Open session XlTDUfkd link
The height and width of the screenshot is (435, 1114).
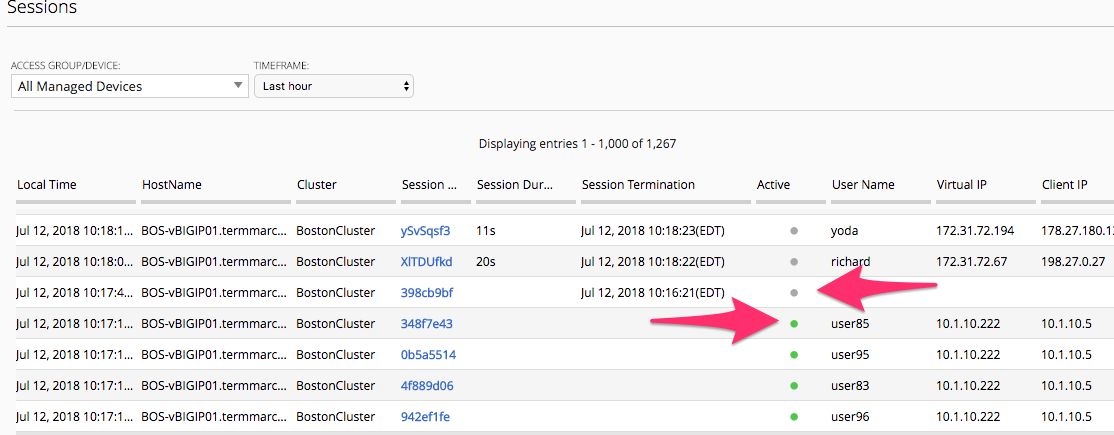click(426, 262)
